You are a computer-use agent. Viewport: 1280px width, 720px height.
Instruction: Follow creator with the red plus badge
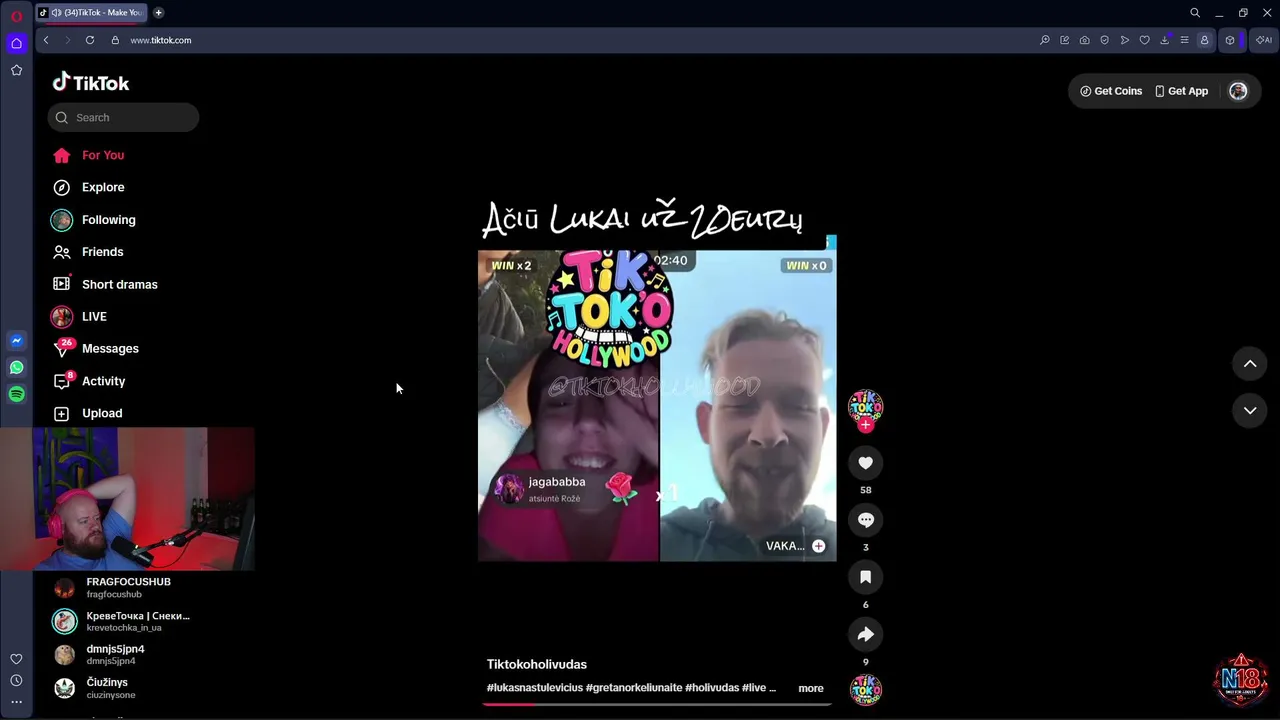tap(866, 425)
